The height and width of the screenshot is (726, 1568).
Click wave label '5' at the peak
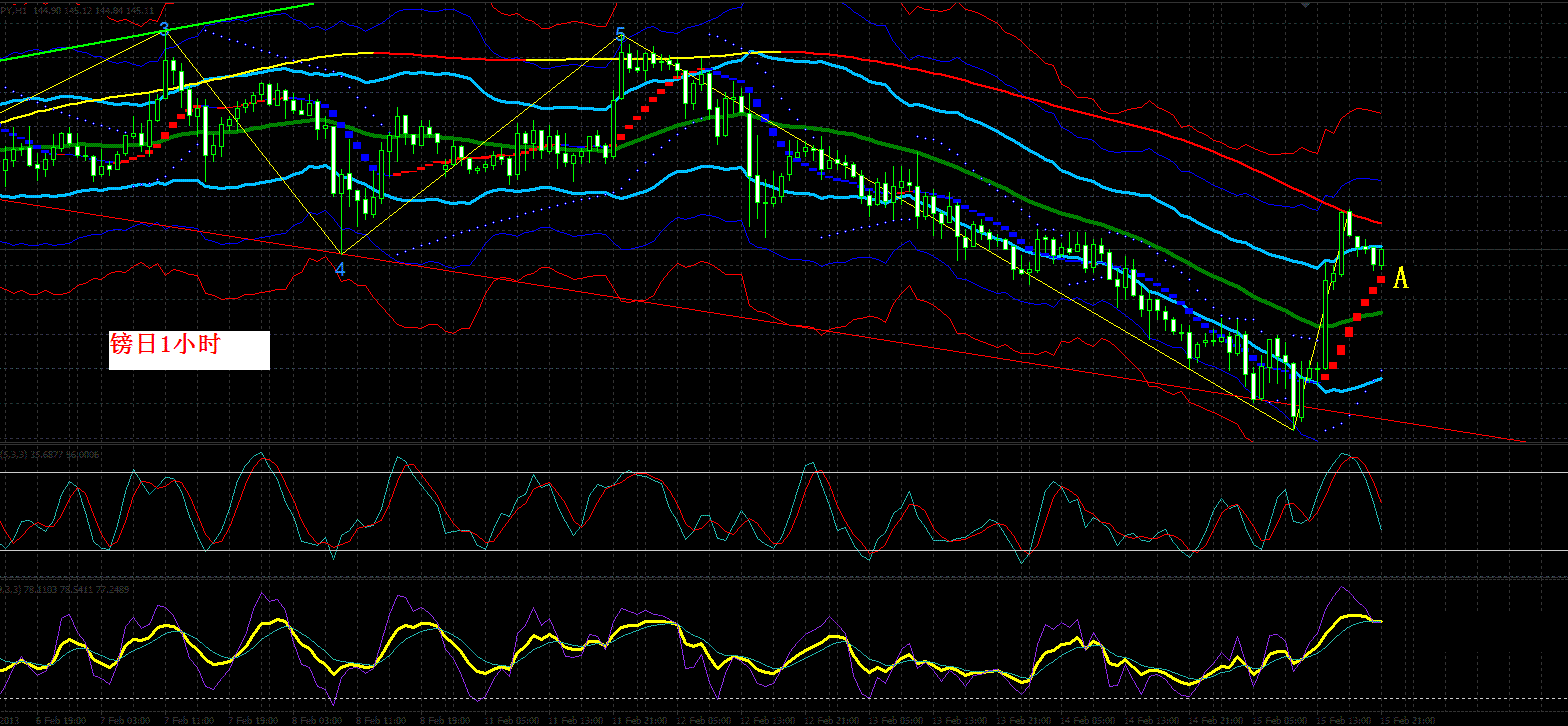tap(620, 36)
